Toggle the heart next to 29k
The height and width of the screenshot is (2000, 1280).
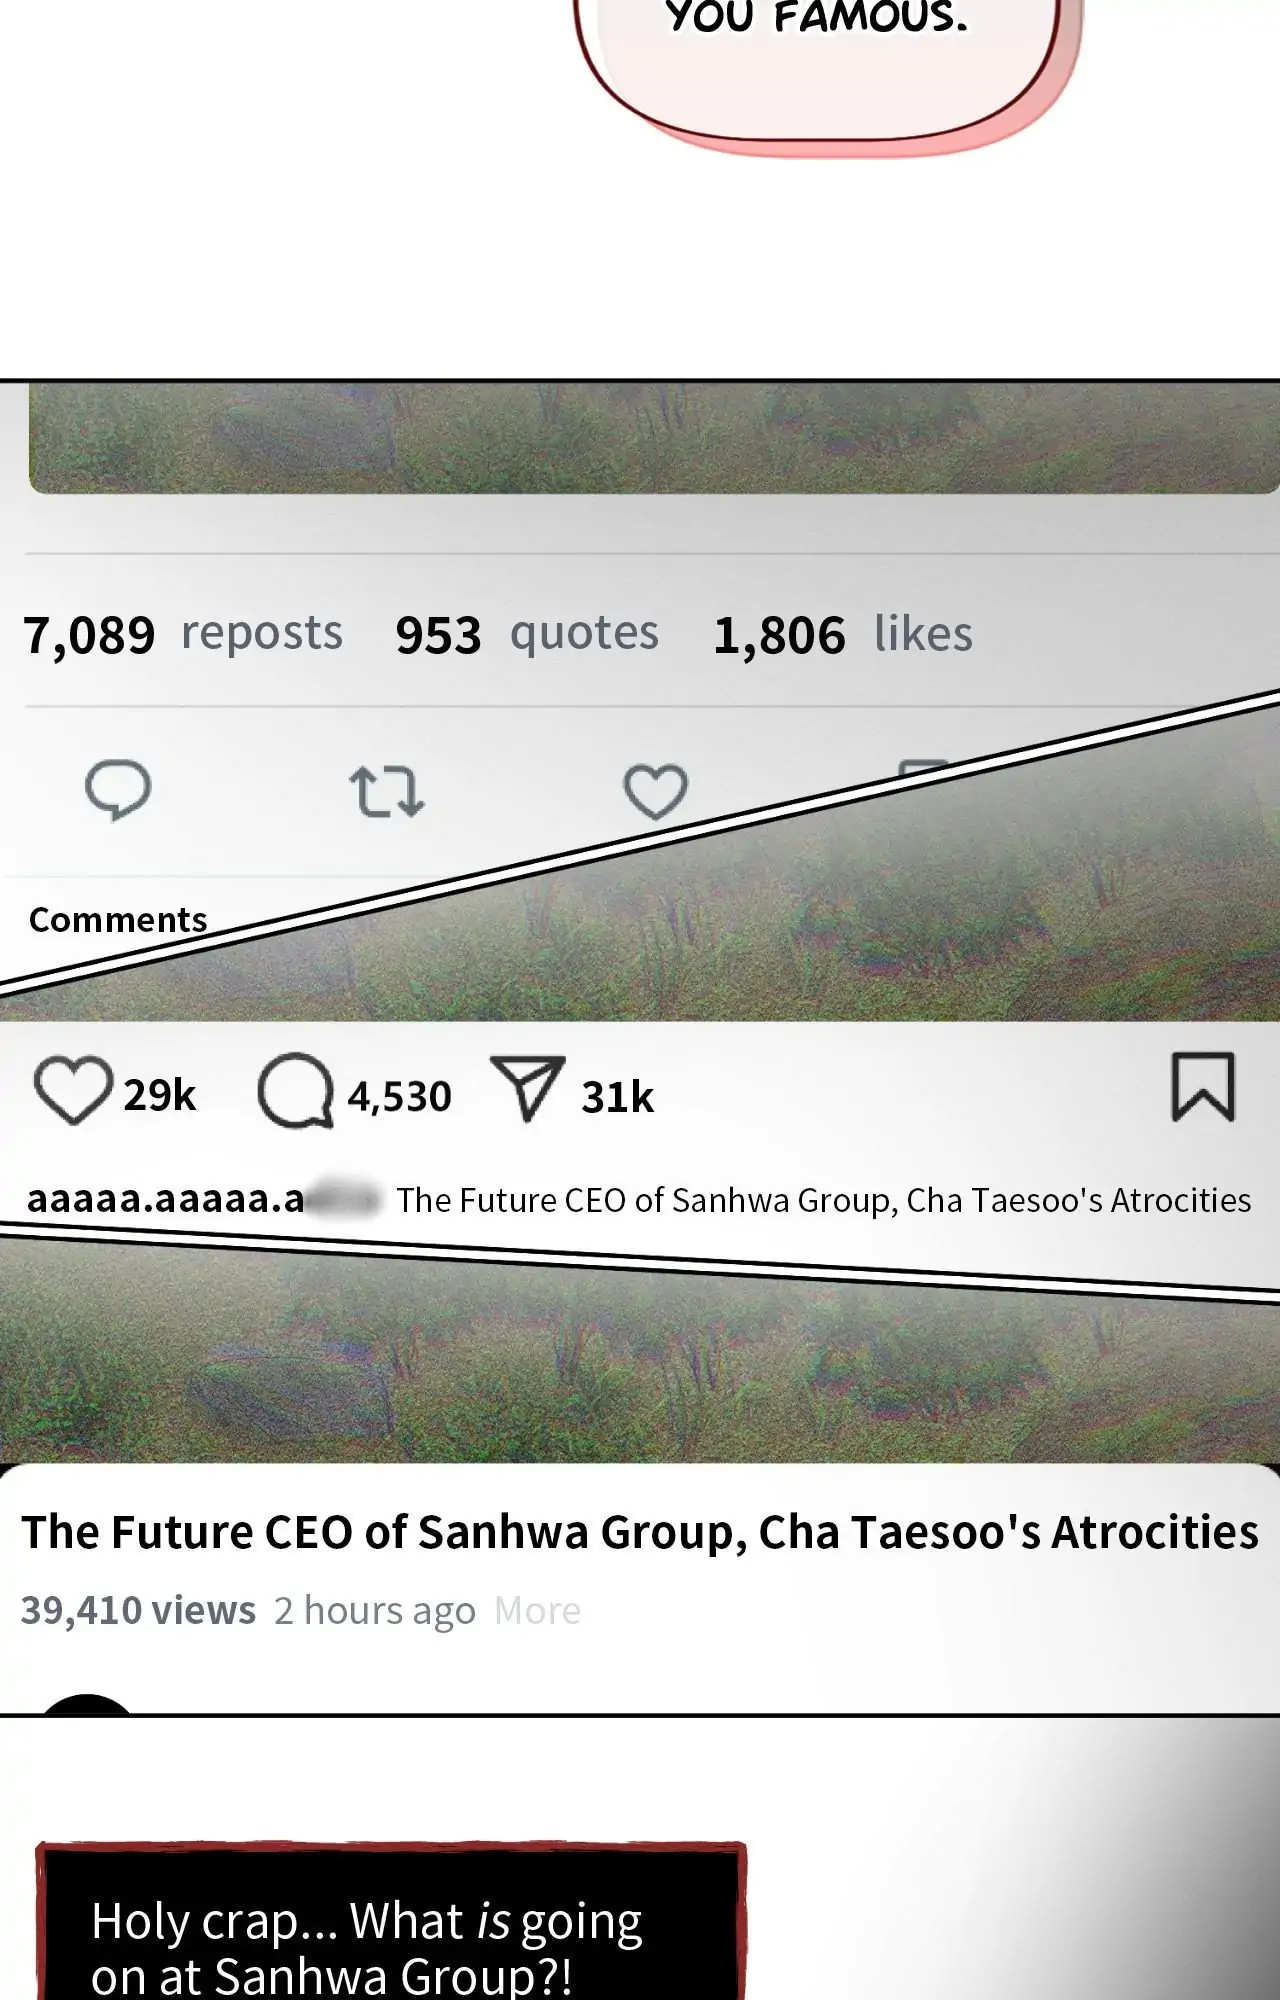pyautogui.click(x=73, y=1090)
